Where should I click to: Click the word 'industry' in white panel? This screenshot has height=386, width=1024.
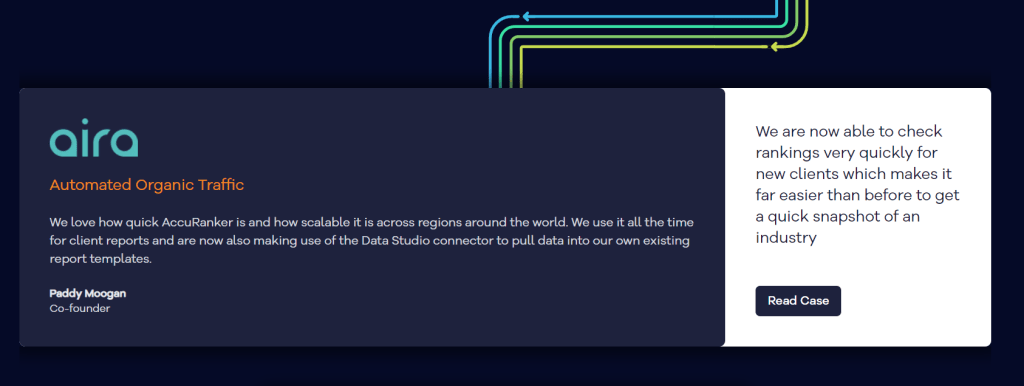coord(786,238)
